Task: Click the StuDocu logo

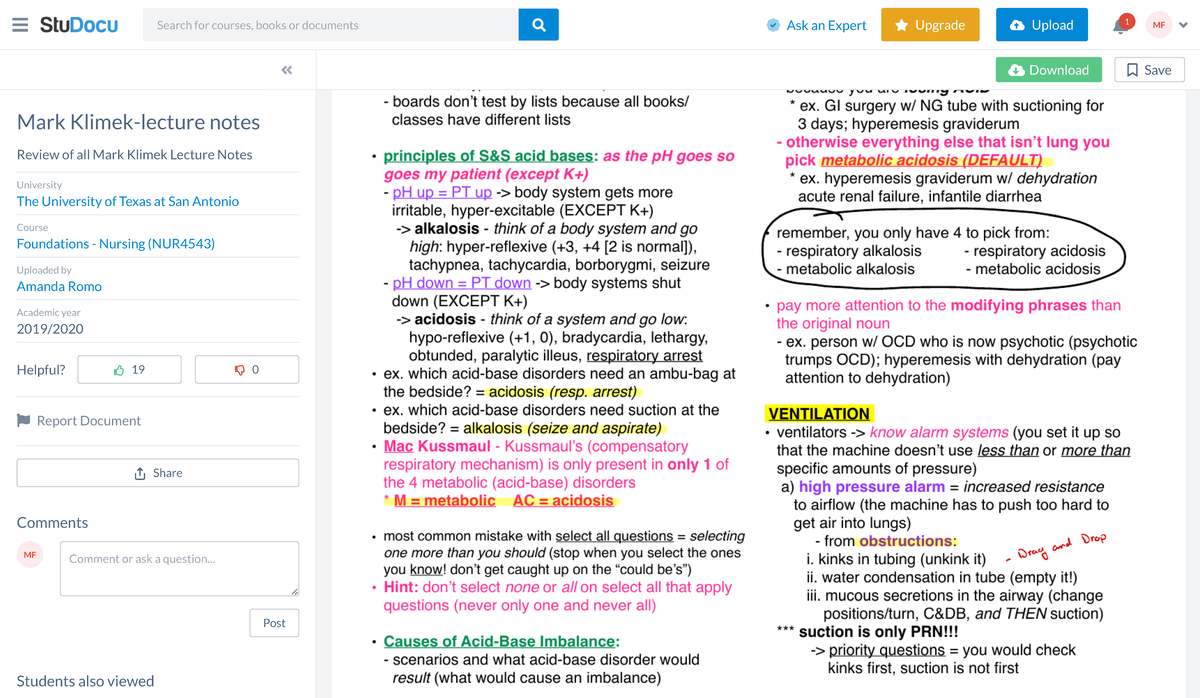Action: click(76, 24)
